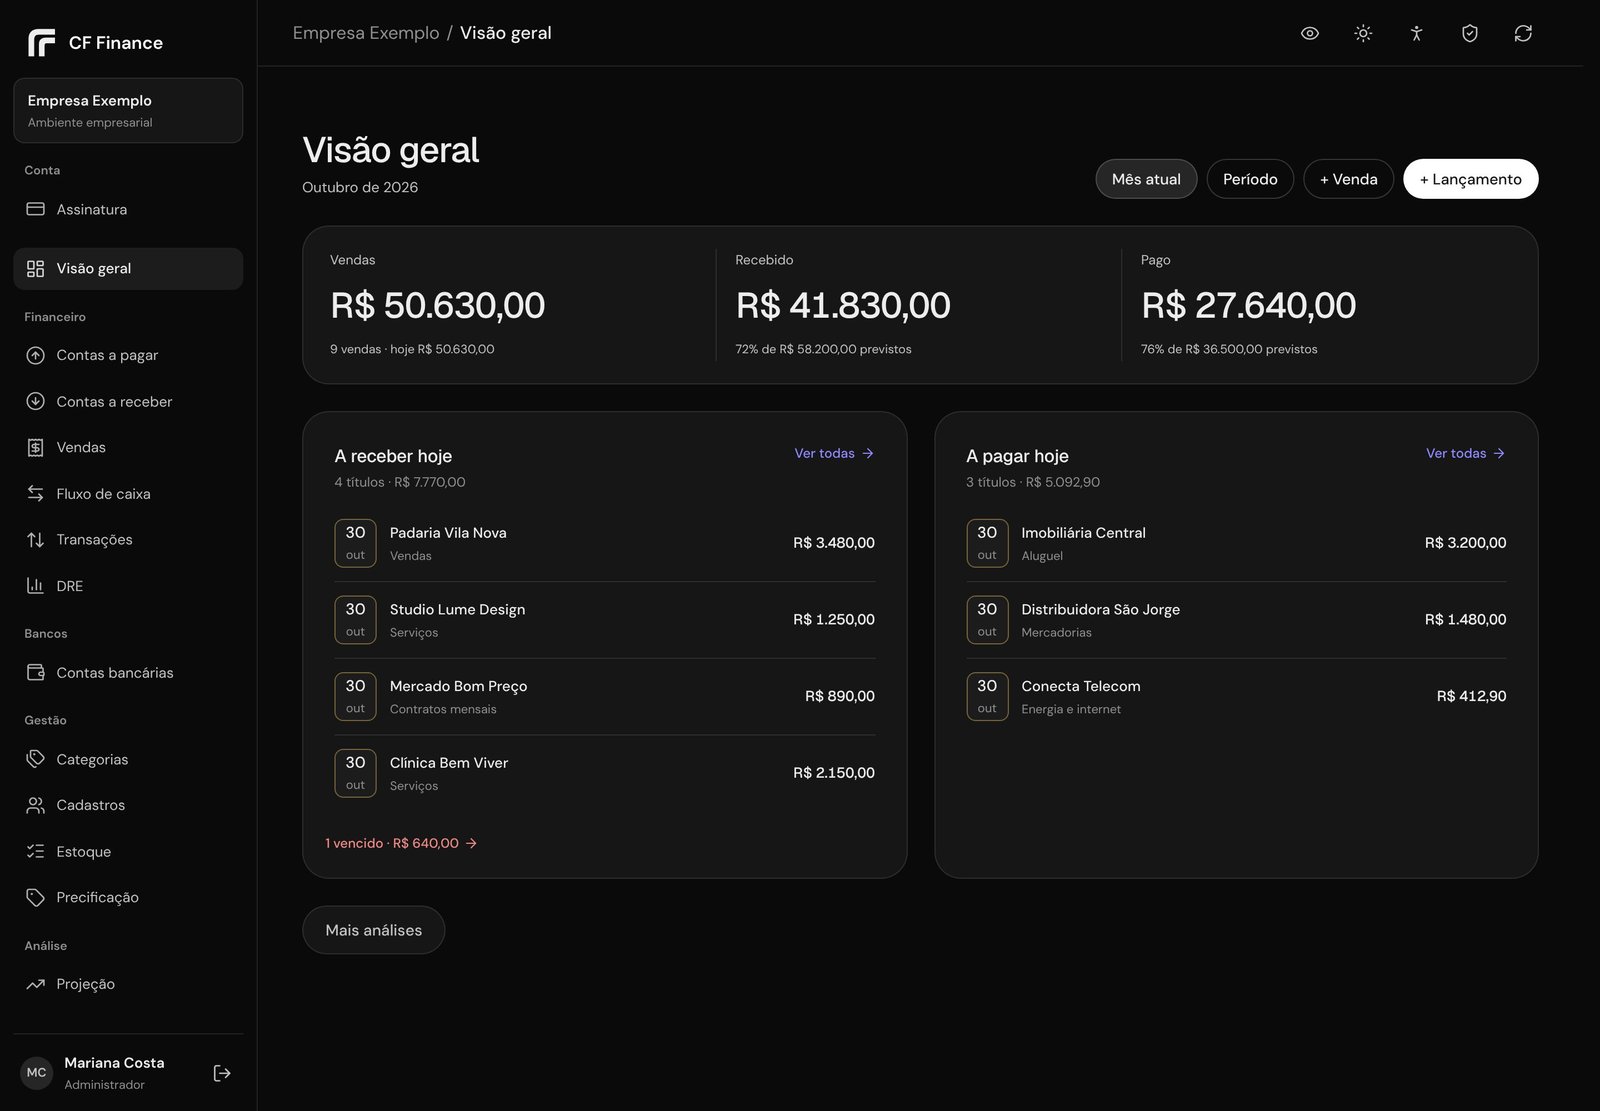Click the shield security icon
This screenshot has width=1600, height=1111.
(x=1470, y=33)
